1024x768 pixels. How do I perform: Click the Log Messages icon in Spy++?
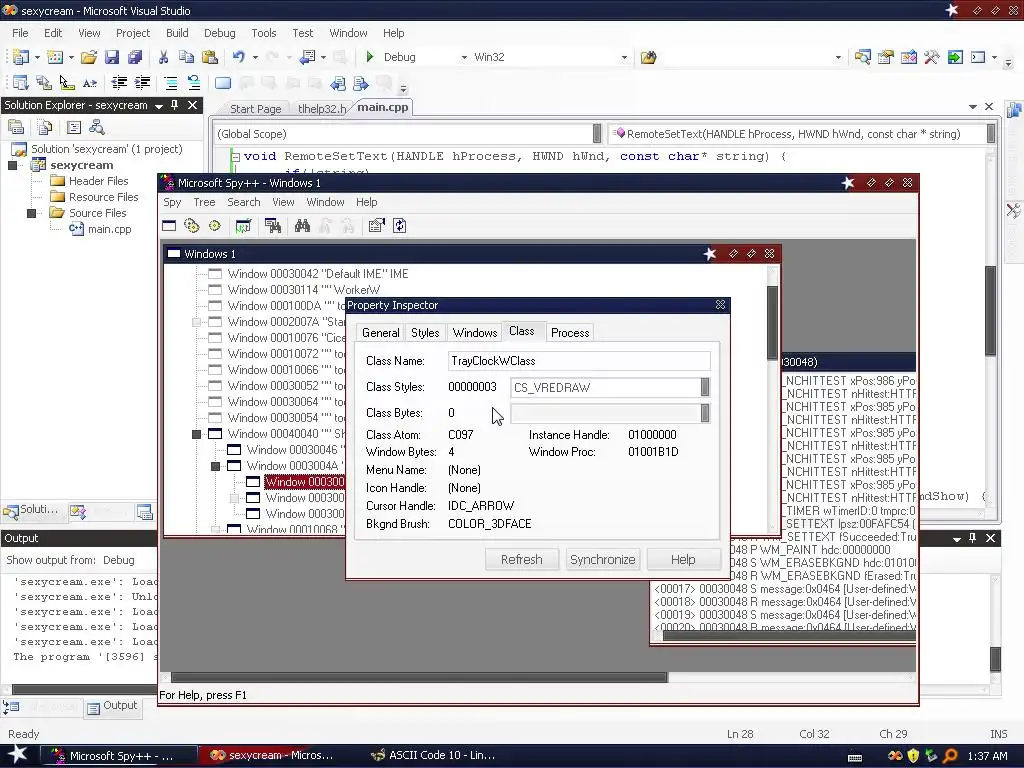pos(243,226)
